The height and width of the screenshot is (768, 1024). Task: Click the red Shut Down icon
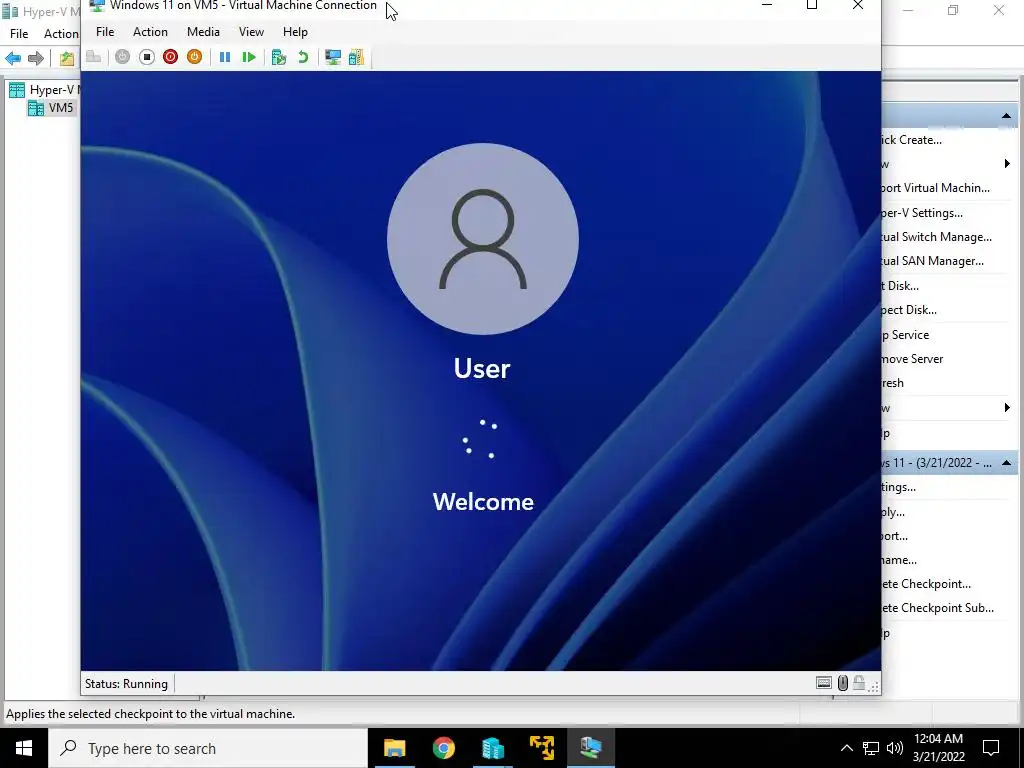click(170, 57)
